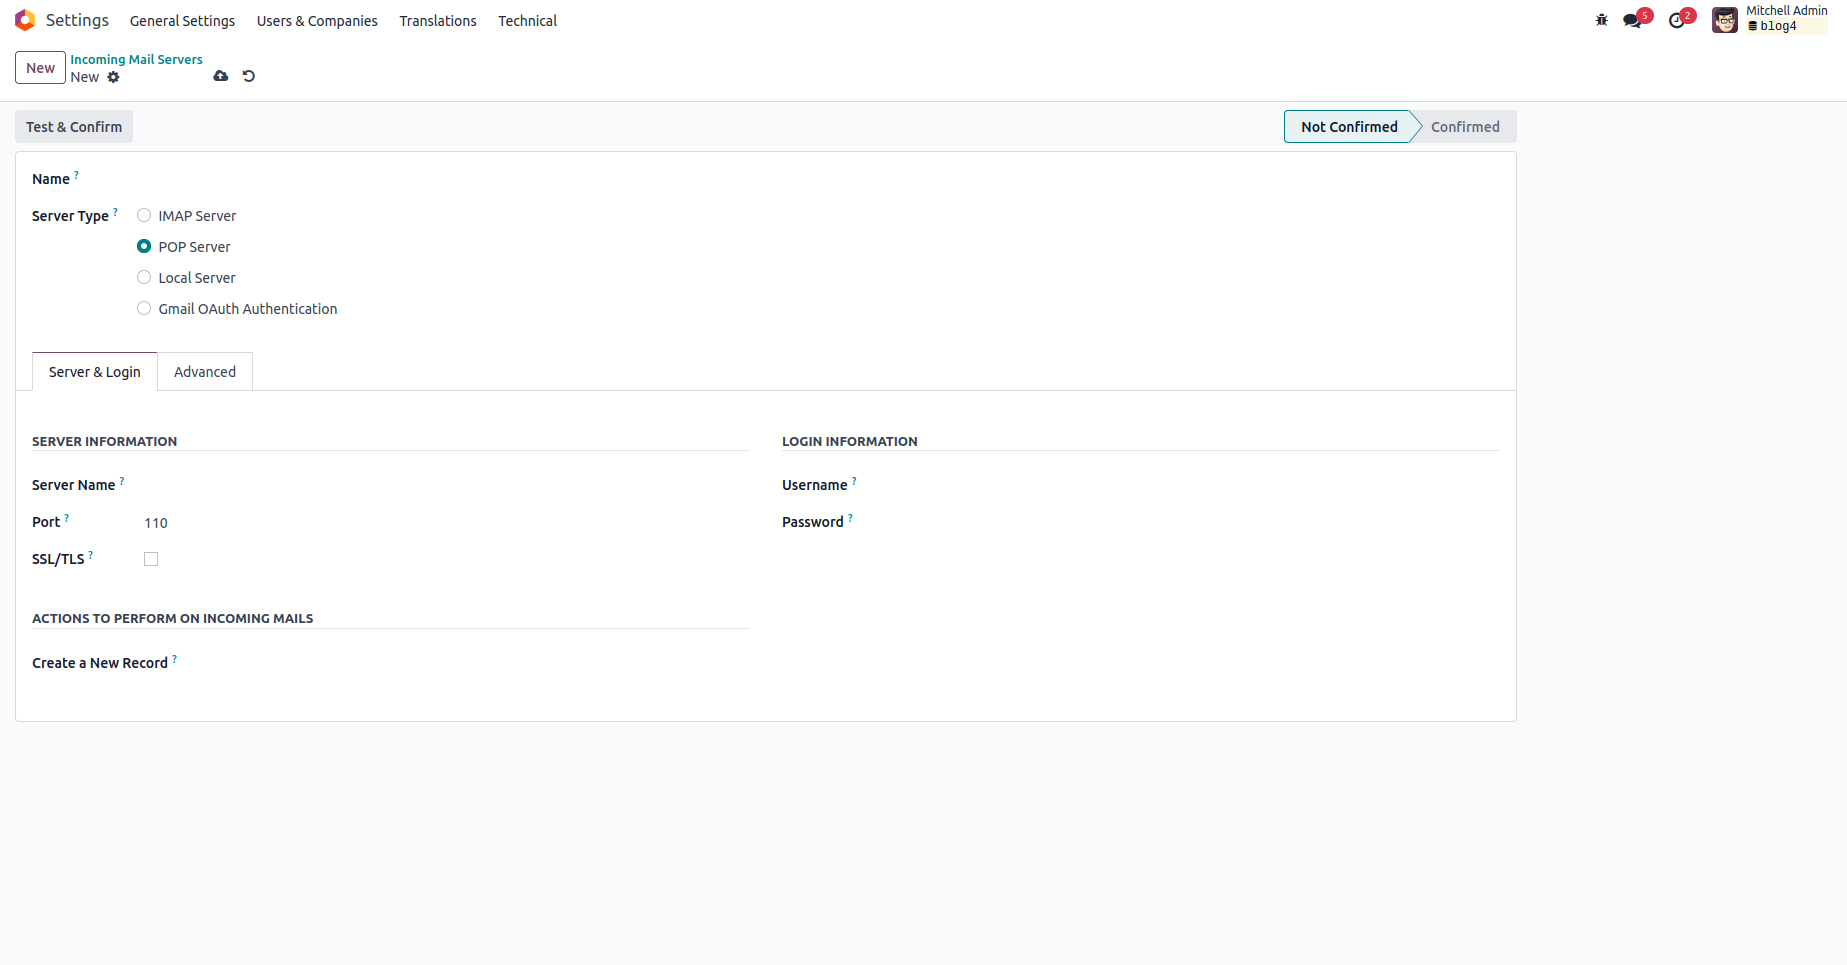Screen dimensions: 1847x965
Task: Click ACTIONS TO PERFORM ON INCOMING MAILS heading
Action: coord(172,618)
